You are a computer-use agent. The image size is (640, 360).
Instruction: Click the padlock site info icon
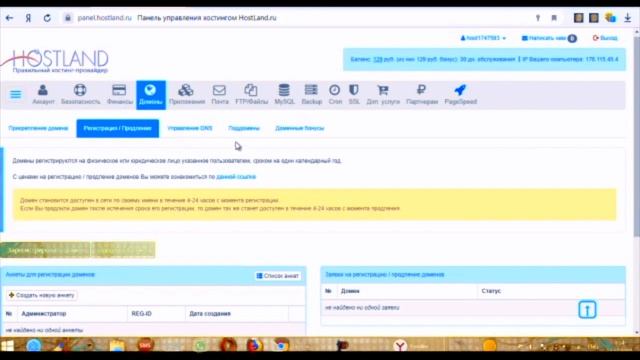tap(68, 18)
